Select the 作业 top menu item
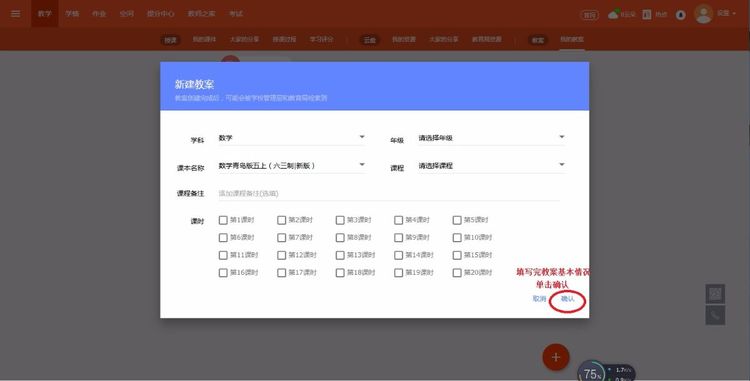Image resolution: width=750 pixels, height=381 pixels. 99,14
